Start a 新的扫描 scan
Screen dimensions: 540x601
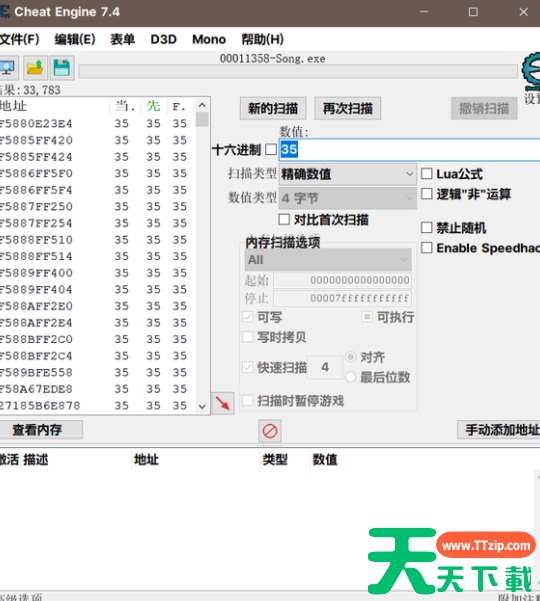click(x=273, y=108)
